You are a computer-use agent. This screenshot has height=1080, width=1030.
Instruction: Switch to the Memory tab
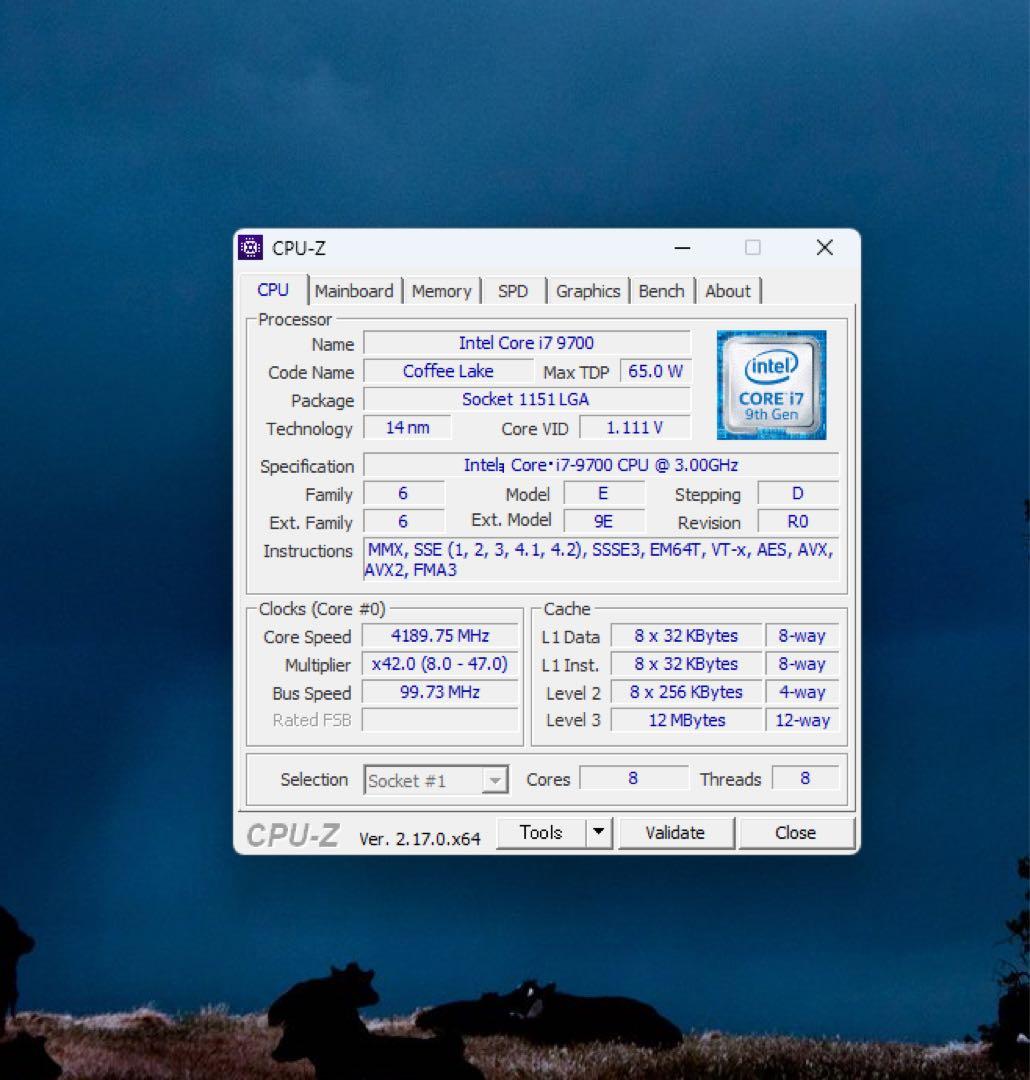tap(442, 291)
